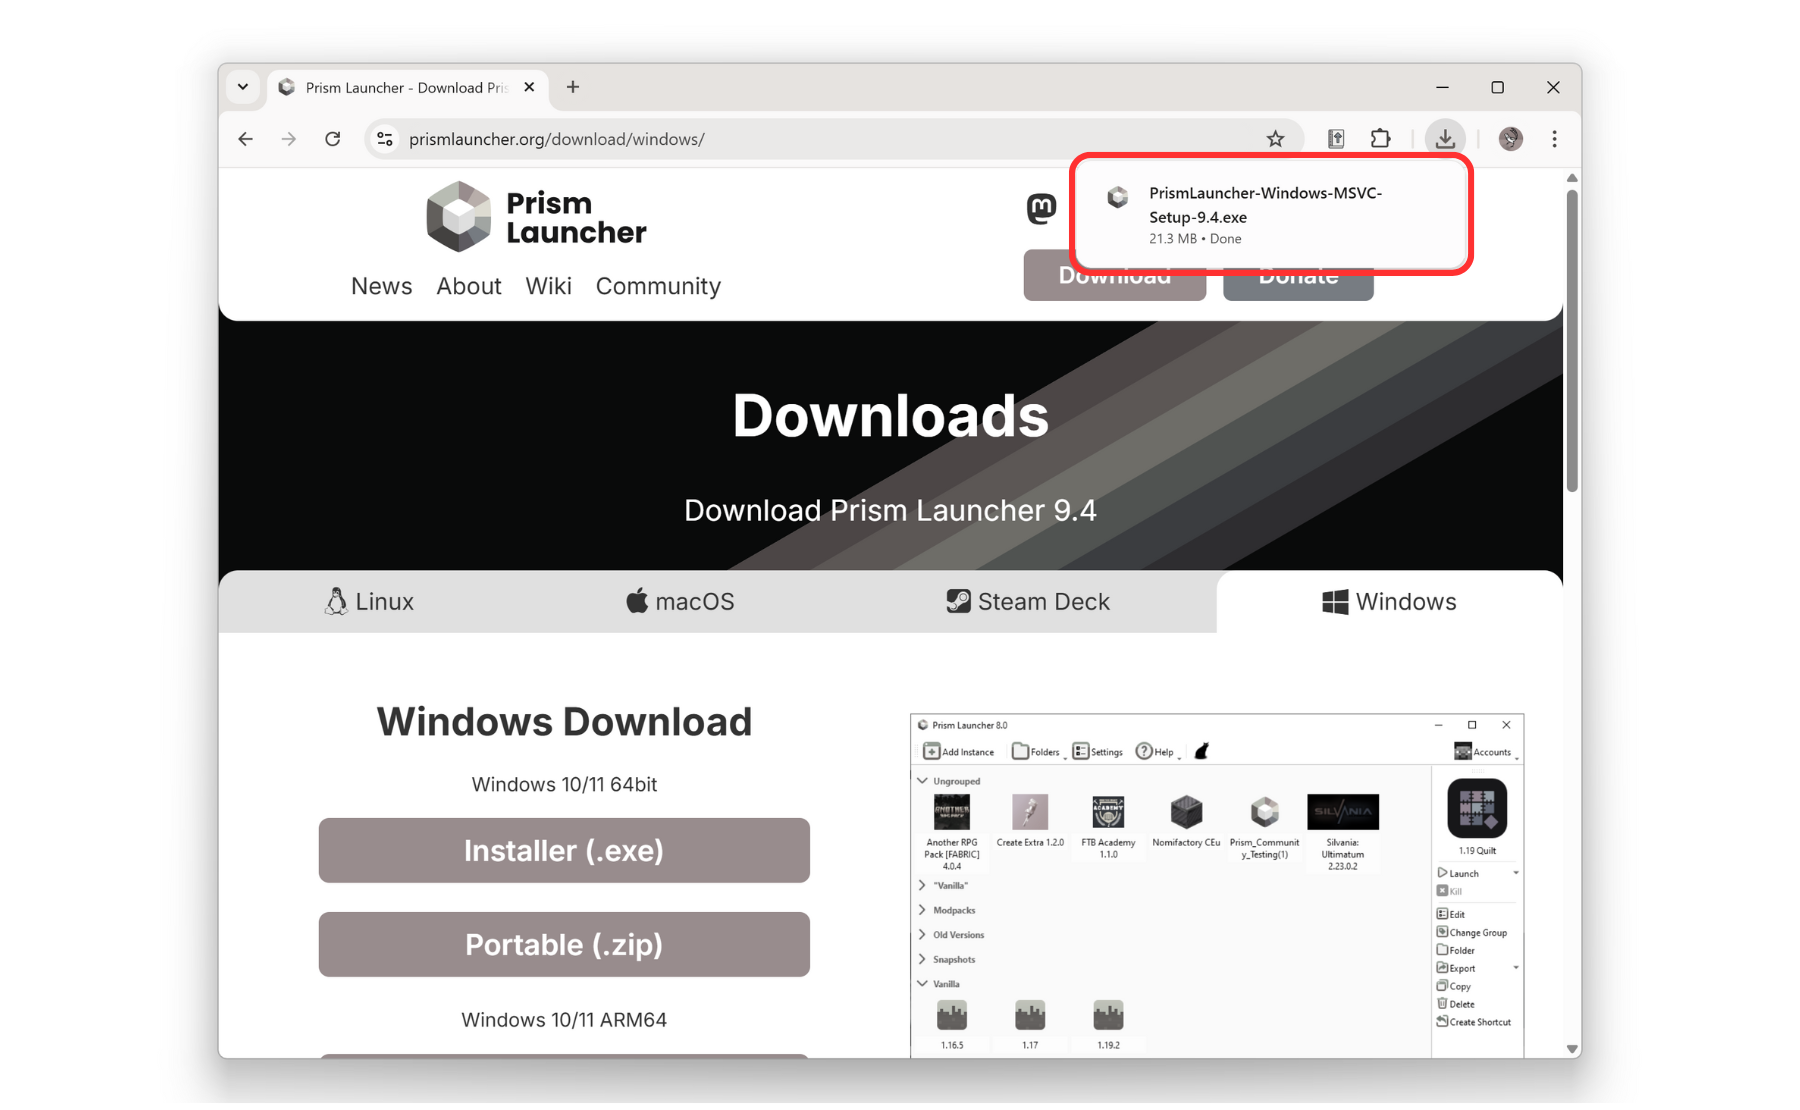Open the extension icon left of the puzzle icon
Screen dimensions: 1800x1110
click(x=1336, y=139)
